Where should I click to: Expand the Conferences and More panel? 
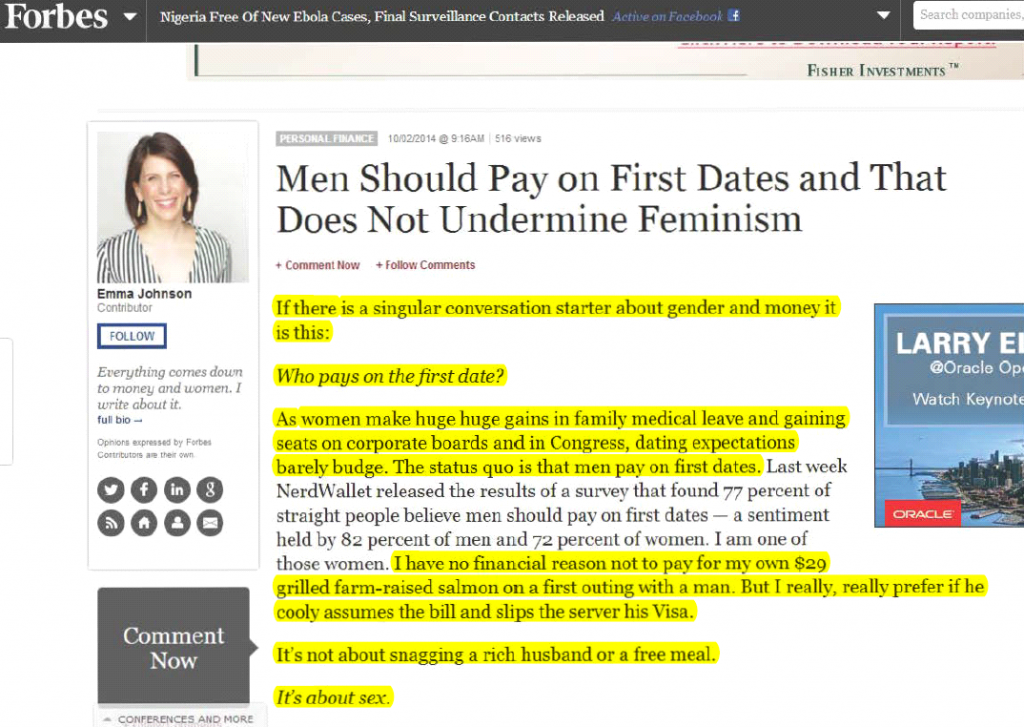pos(176,718)
